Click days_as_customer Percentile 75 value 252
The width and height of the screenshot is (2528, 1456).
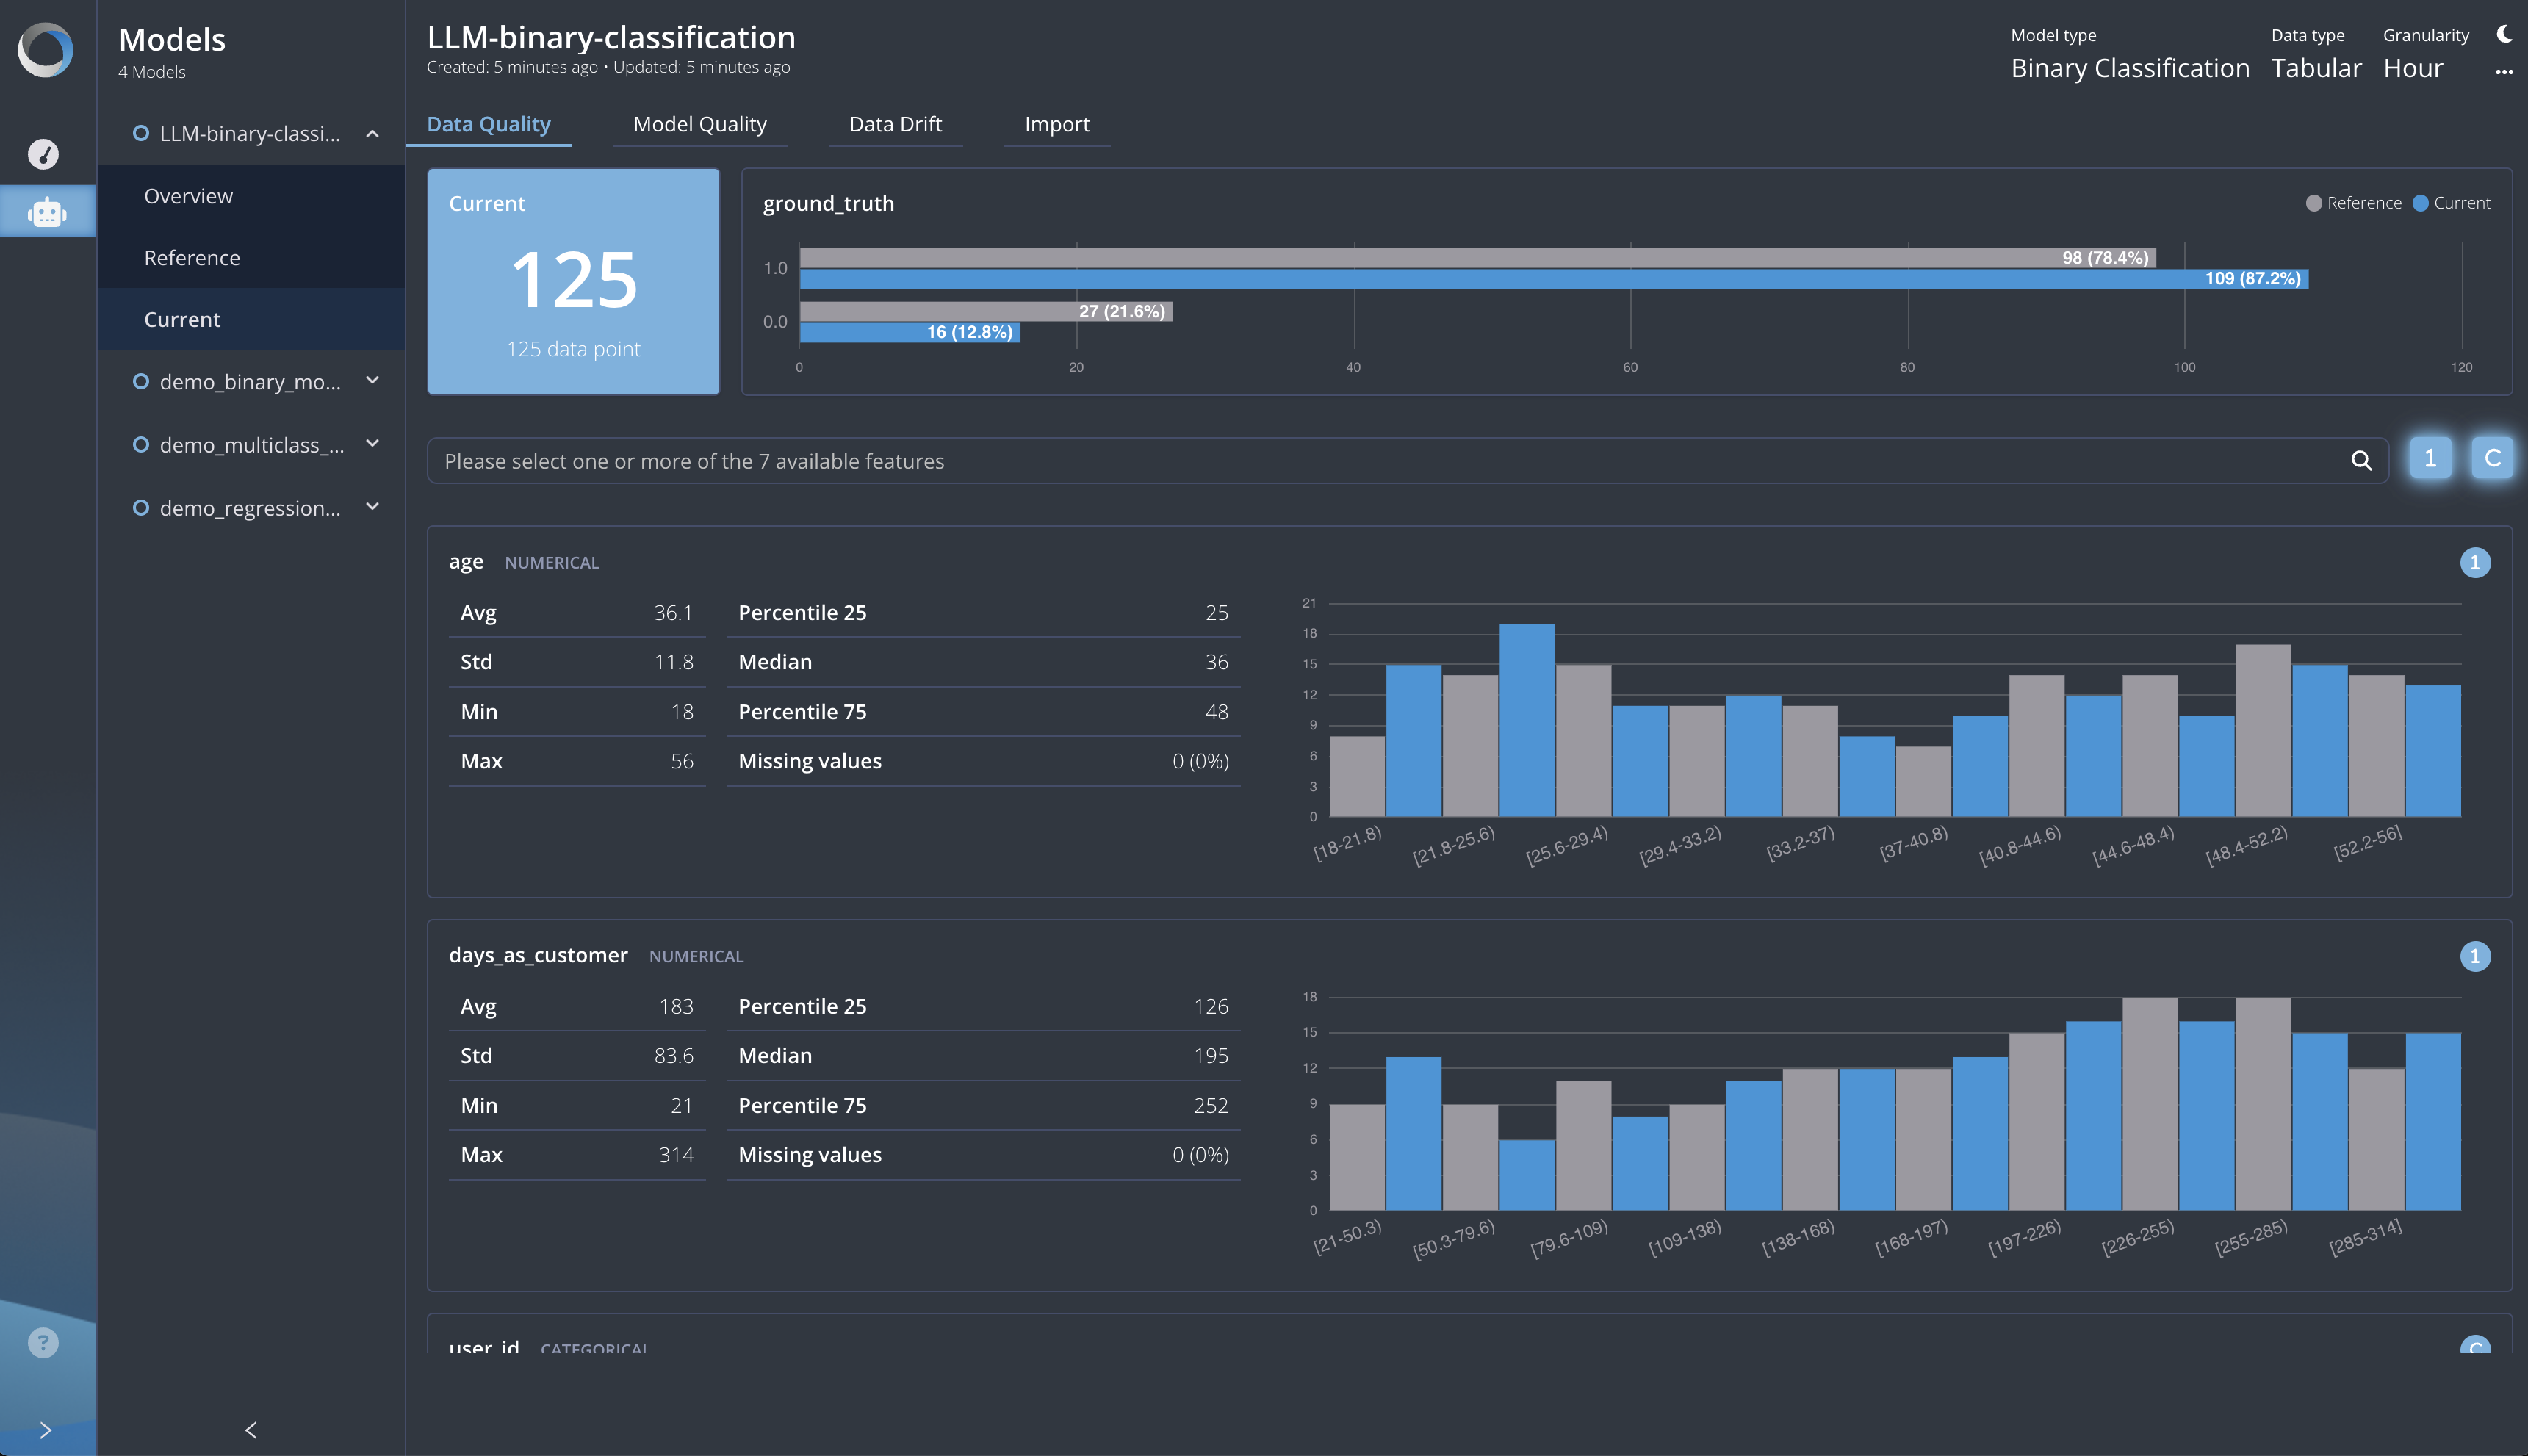coord(1211,1105)
